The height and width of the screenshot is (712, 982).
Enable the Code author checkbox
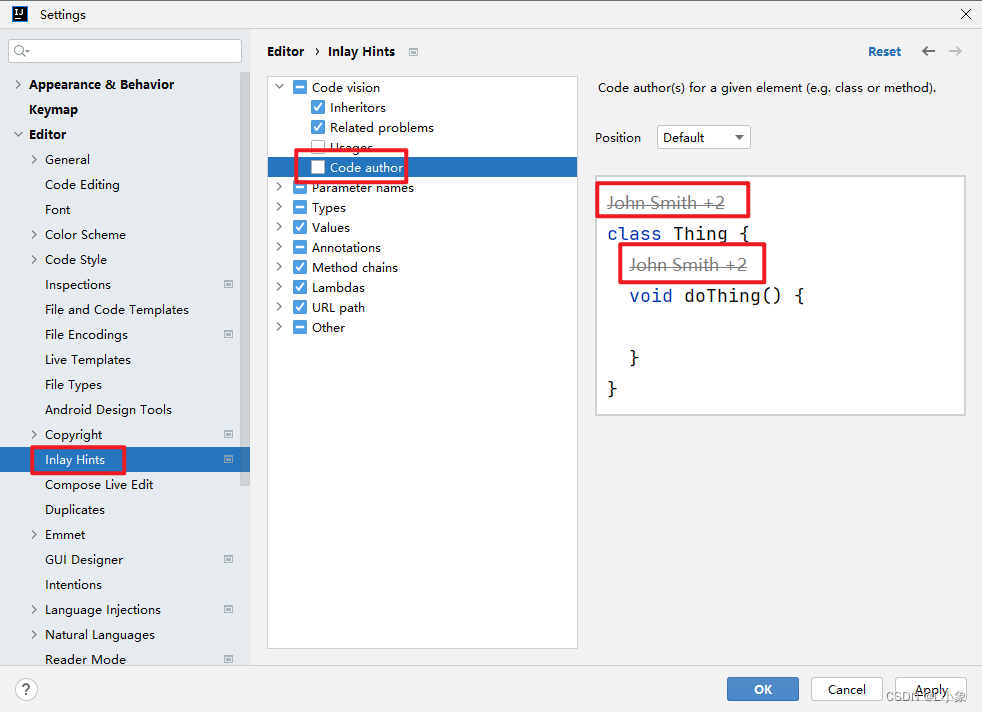click(x=318, y=167)
